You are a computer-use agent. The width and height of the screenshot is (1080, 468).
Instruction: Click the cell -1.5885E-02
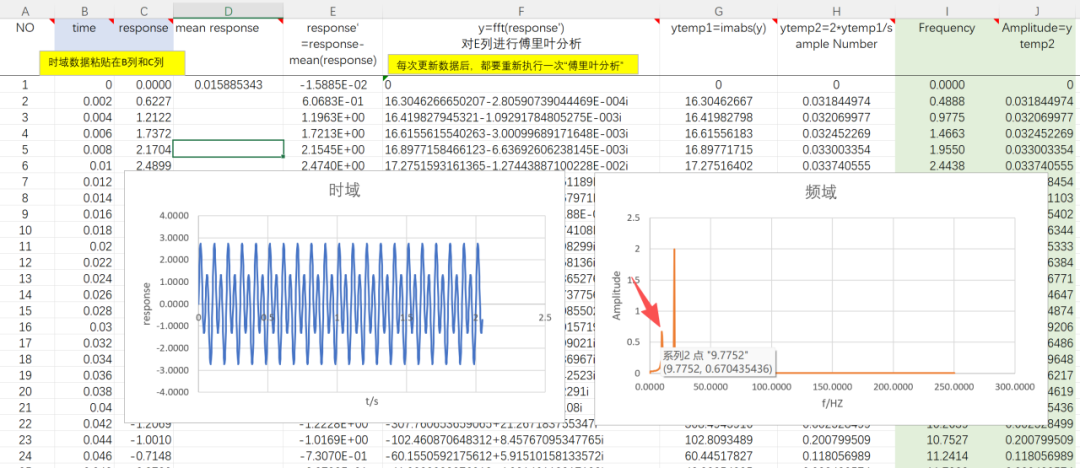click(x=333, y=85)
